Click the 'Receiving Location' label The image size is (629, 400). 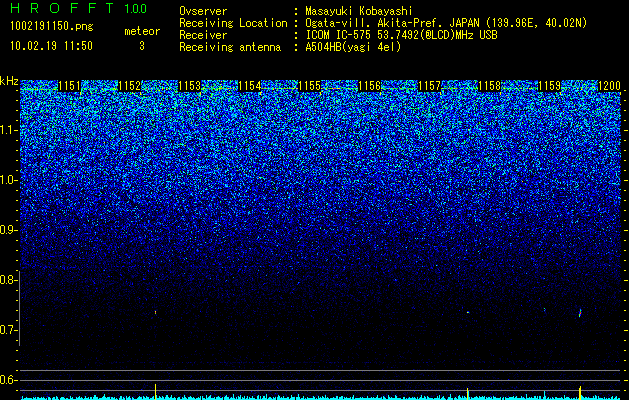233,23
